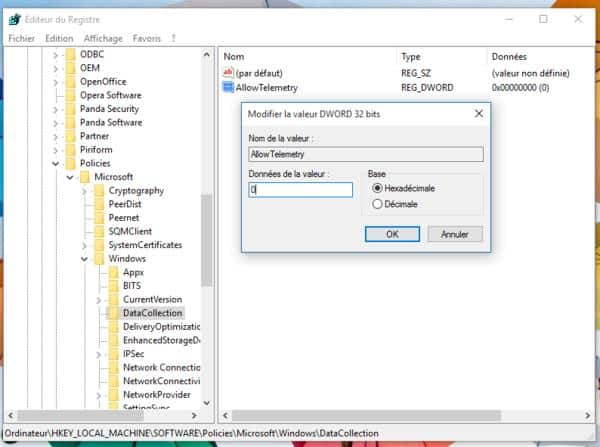Click the REG_DWORD type cell
This screenshot has height=447, width=600.
pyautogui.click(x=427, y=88)
